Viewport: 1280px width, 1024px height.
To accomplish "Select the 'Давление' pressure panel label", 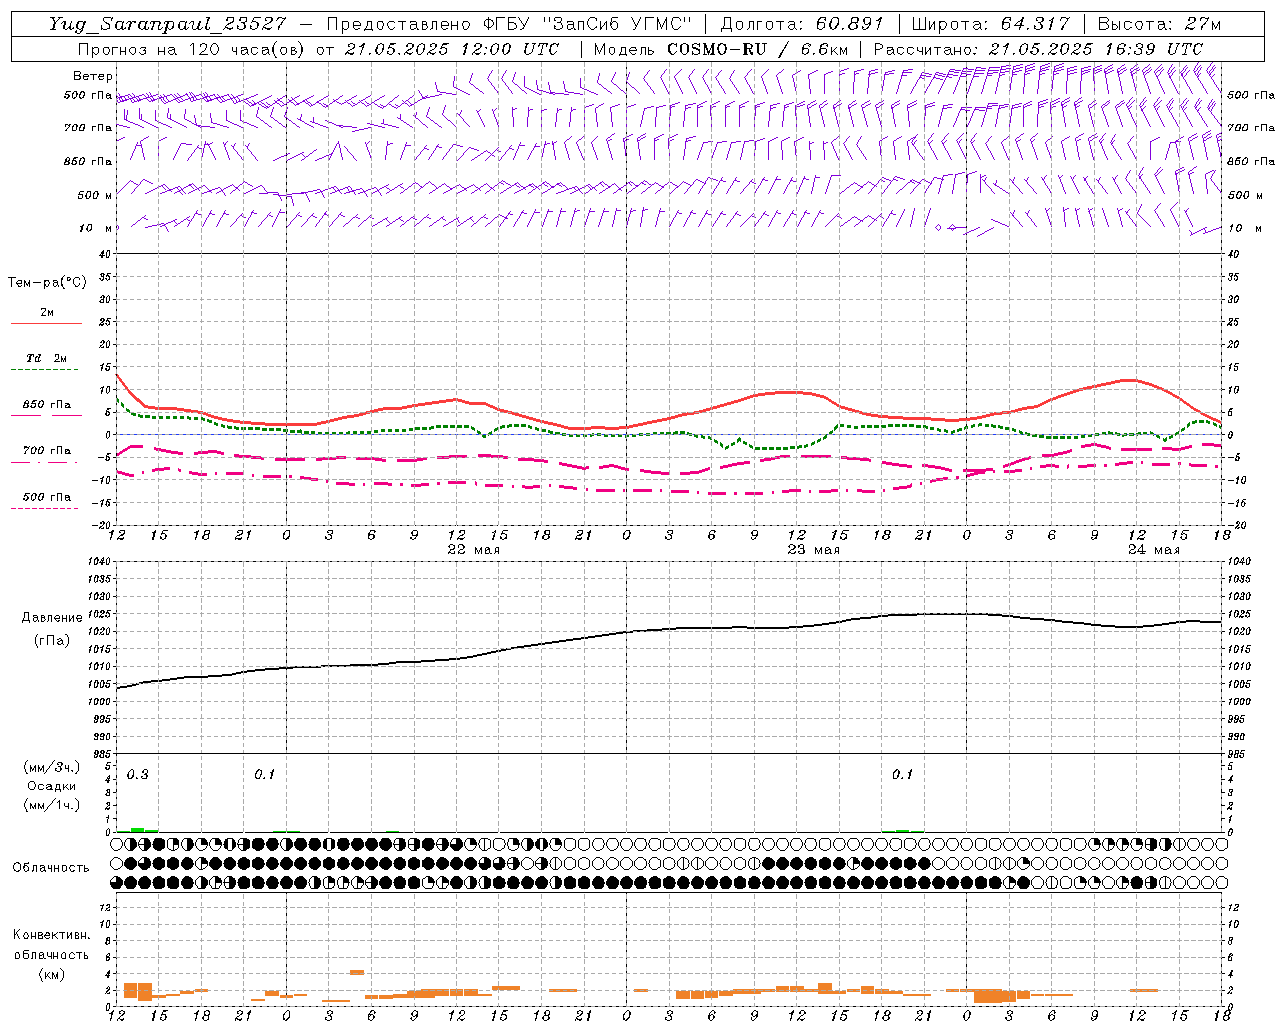I will [51, 618].
